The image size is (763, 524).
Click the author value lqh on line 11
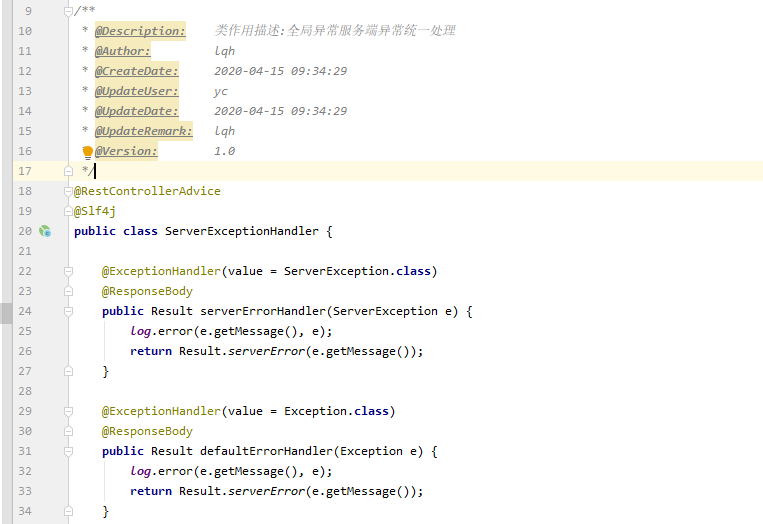click(x=224, y=51)
